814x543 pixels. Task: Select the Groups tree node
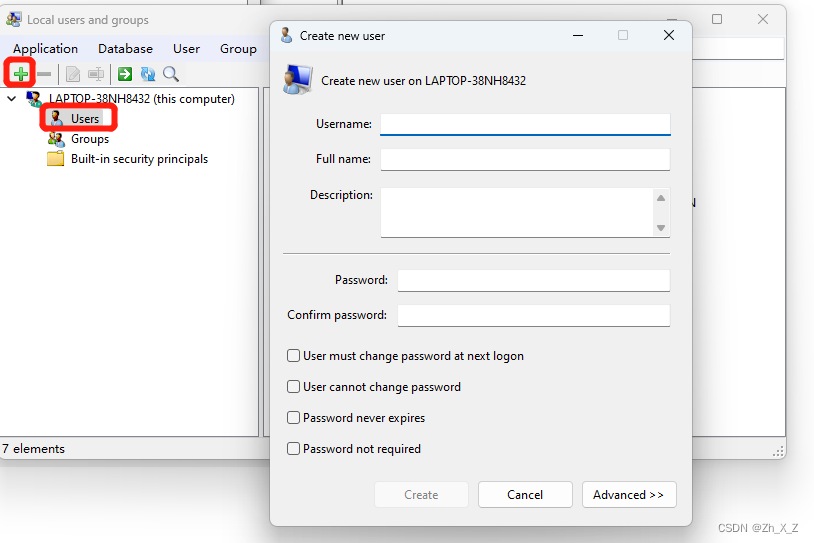[x=89, y=139]
